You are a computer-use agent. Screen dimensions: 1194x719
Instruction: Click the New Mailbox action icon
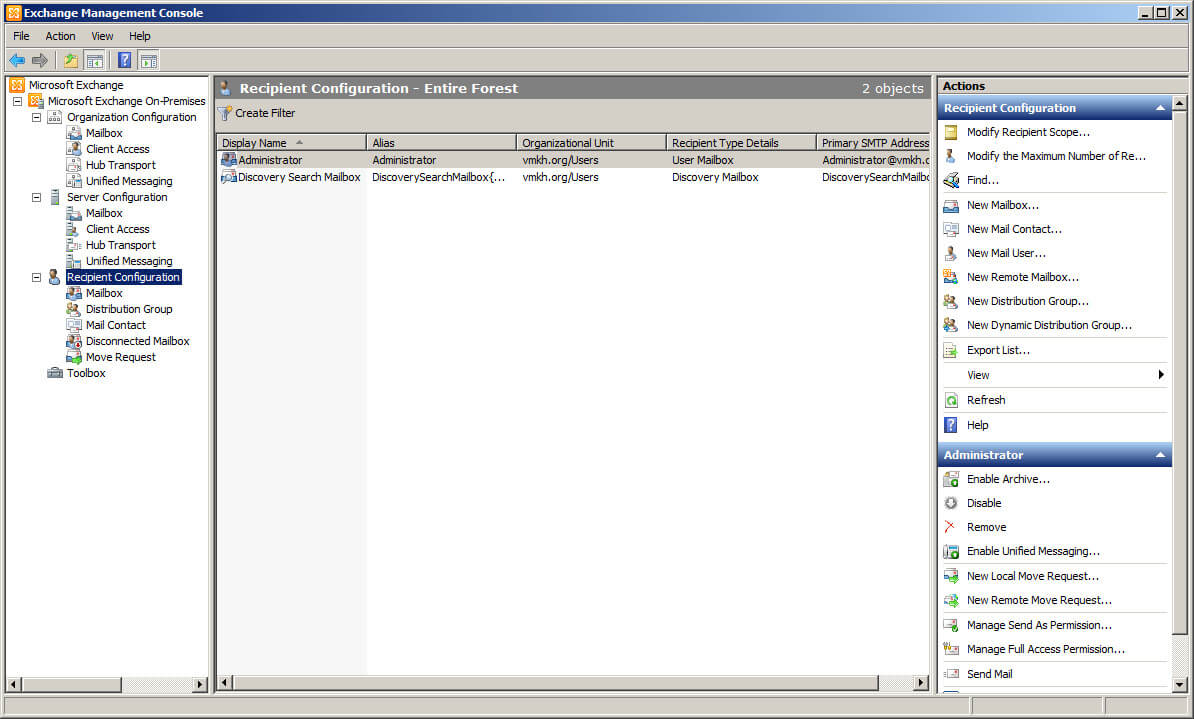click(x=950, y=205)
